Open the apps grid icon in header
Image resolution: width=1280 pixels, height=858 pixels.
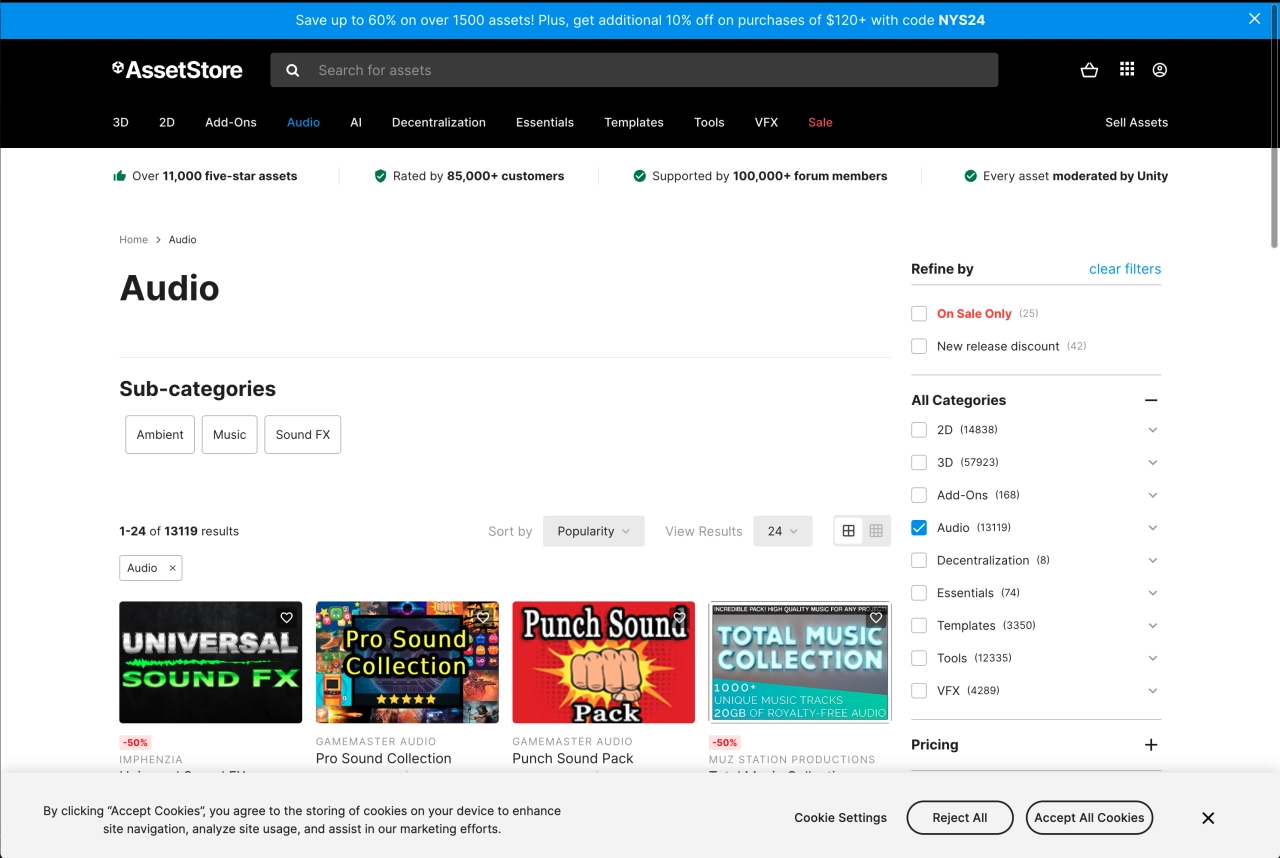pos(1127,69)
